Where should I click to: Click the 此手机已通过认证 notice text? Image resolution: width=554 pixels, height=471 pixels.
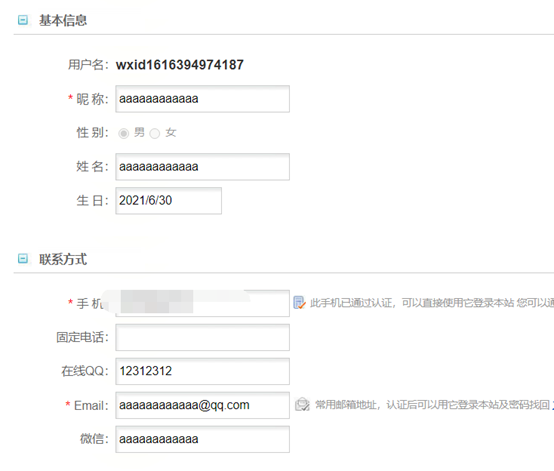point(431,303)
